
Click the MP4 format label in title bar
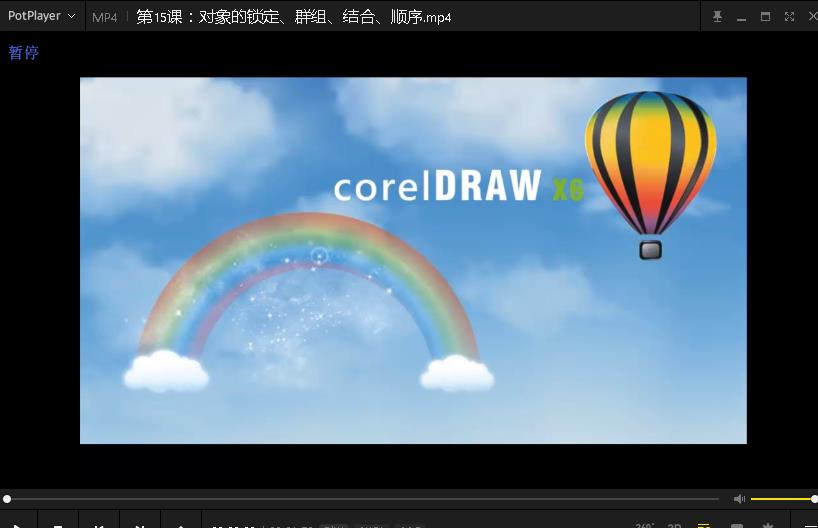[x=104, y=17]
